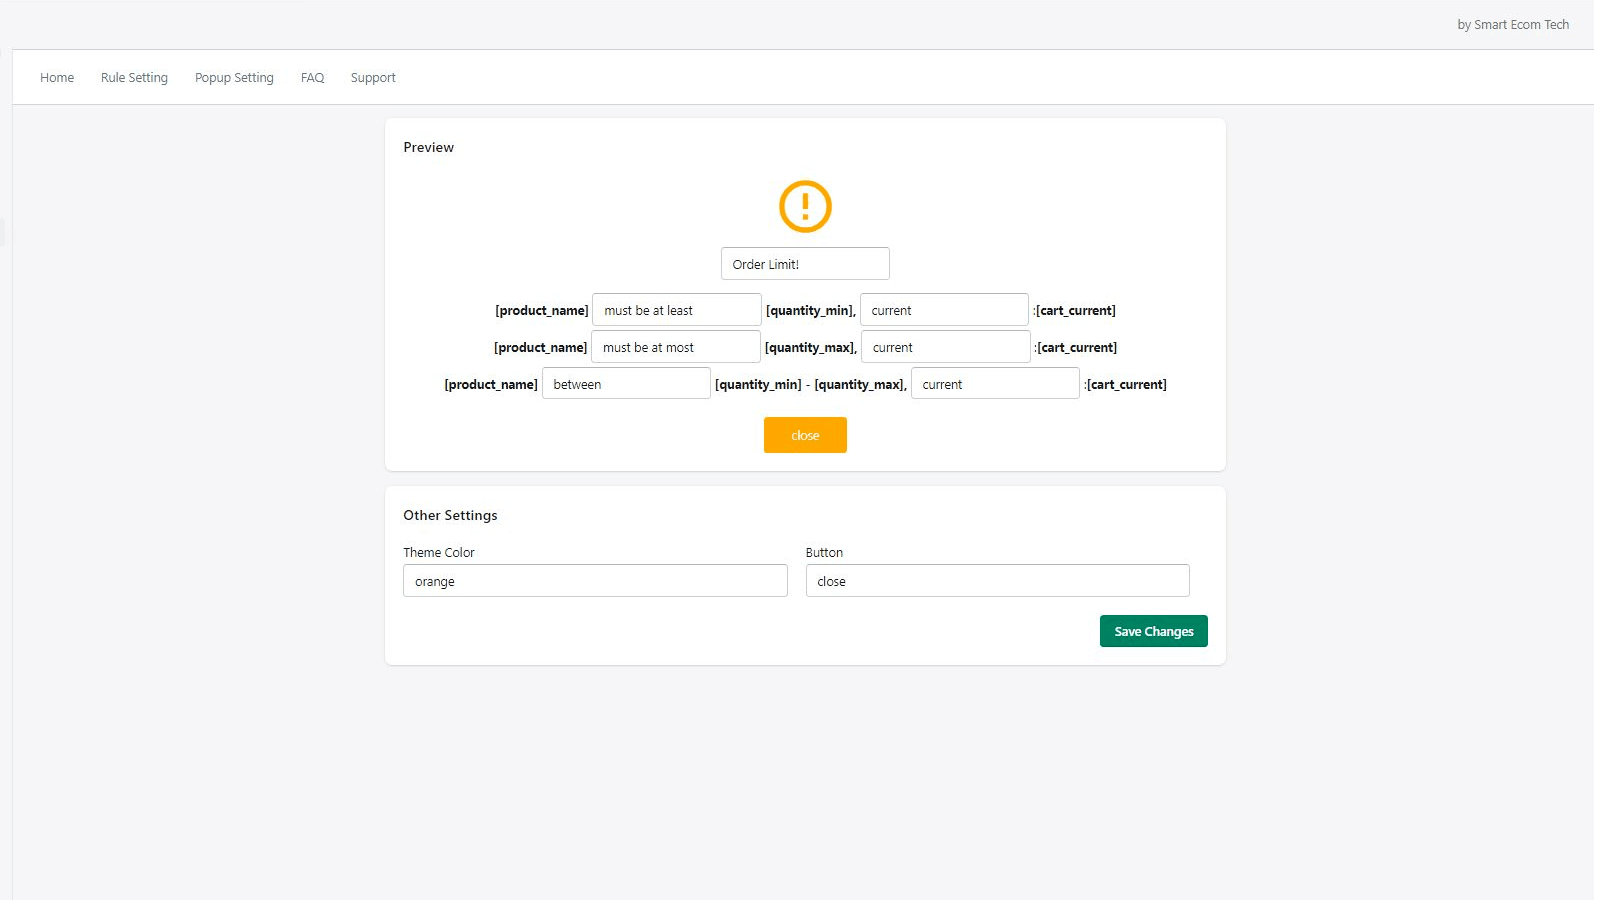Select the first 'current' text box
This screenshot has width=1600, height=900.
(943, 309)
